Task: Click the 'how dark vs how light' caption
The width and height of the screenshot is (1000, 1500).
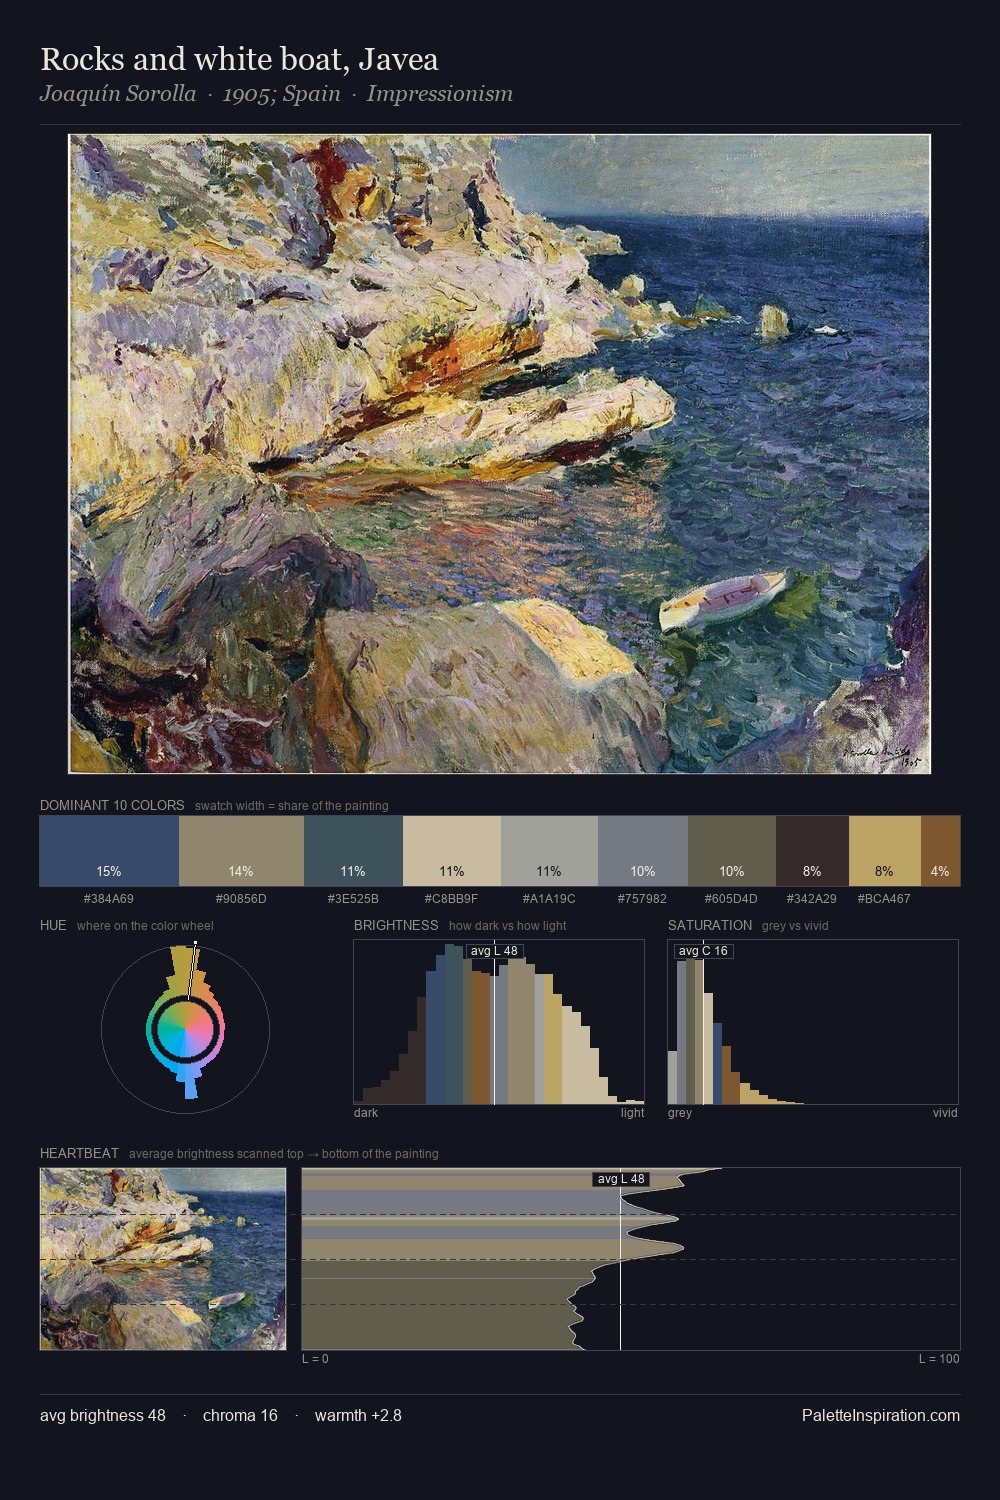Action: pyautogui.click(x=508, y=925)
